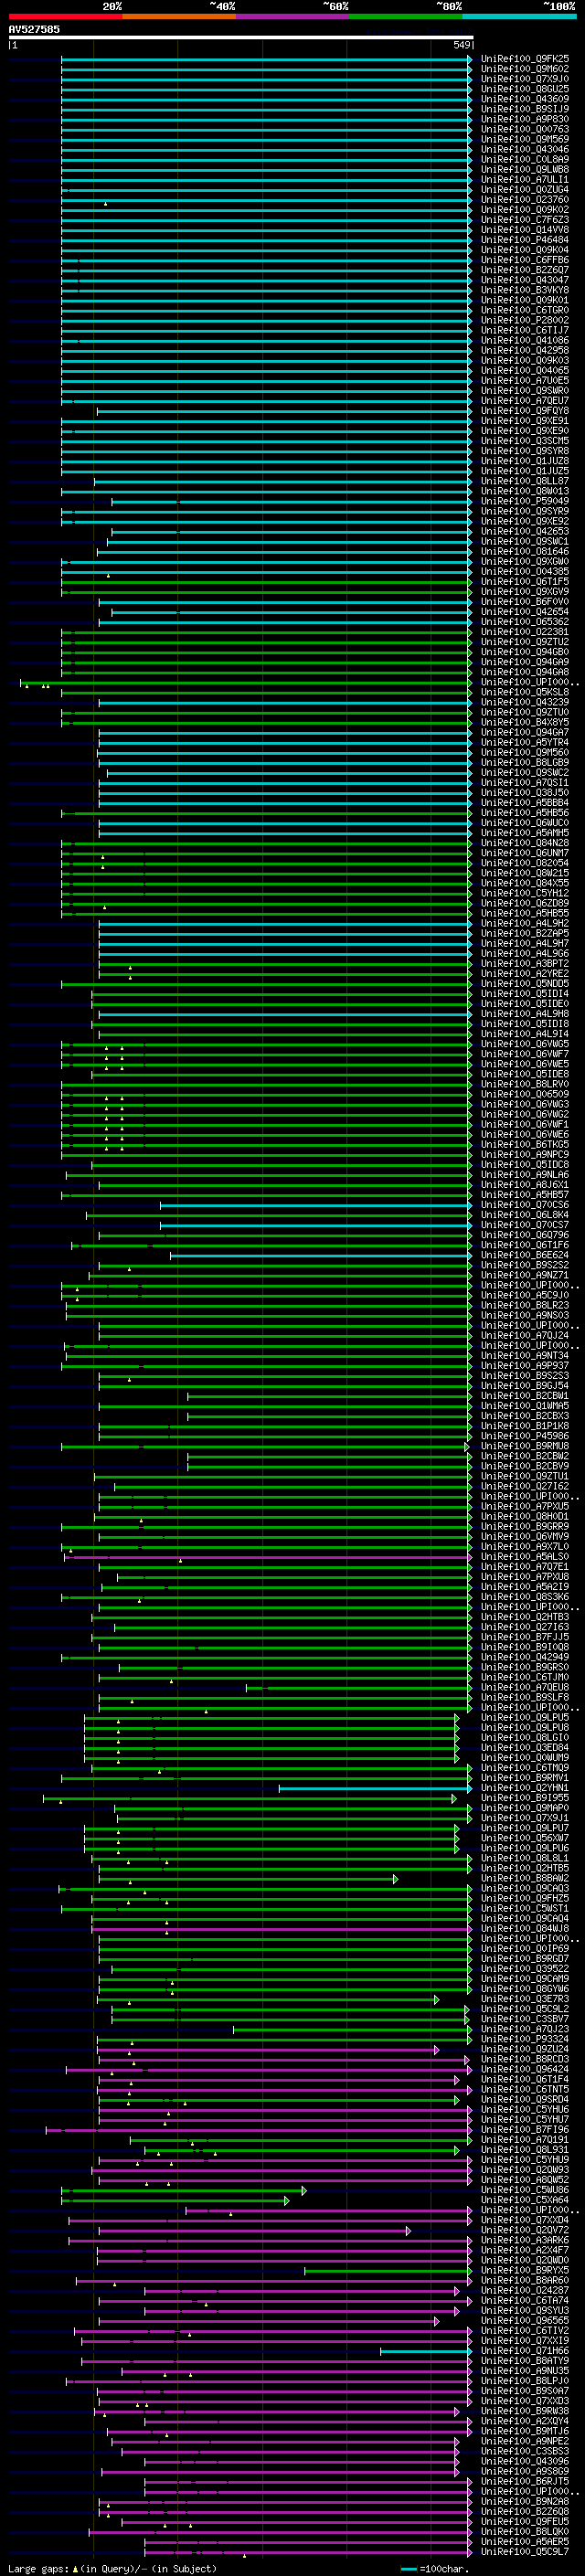585x2576 pixels.
Task: Select label UniRef100_Q41086
Action: tap(525, 340)
